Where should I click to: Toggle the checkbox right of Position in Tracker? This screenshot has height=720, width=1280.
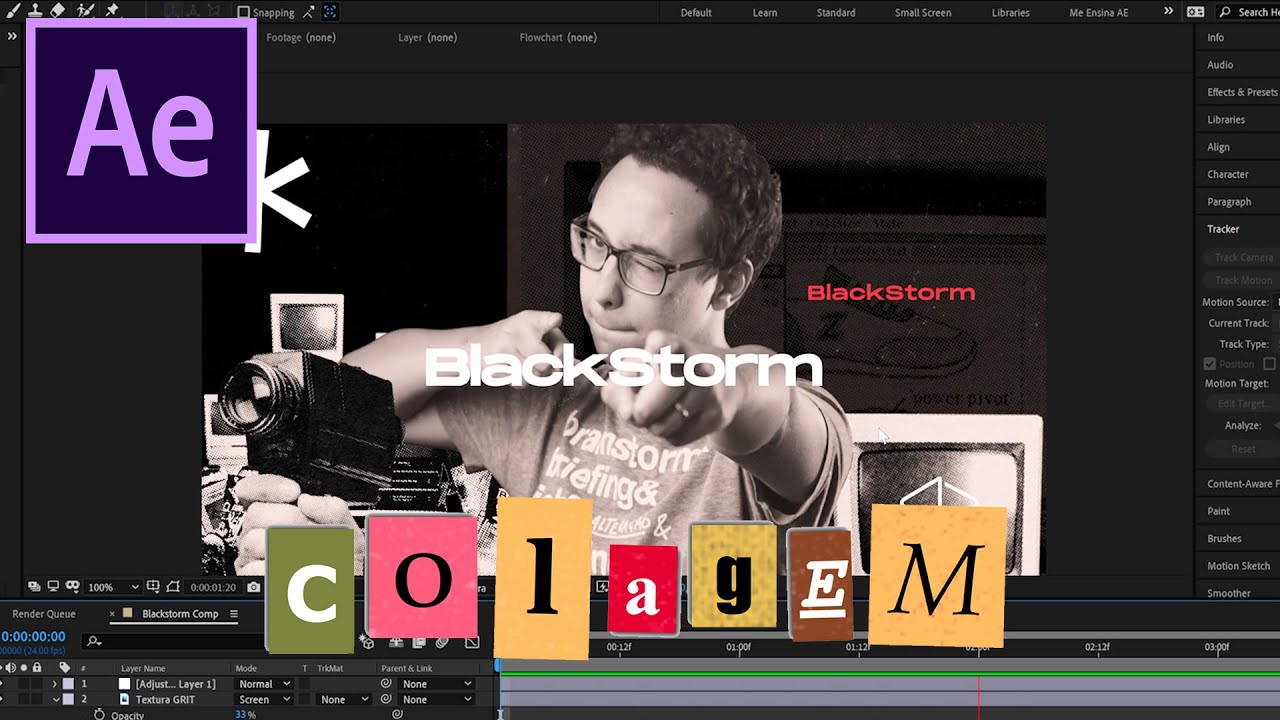point(1270,364)
